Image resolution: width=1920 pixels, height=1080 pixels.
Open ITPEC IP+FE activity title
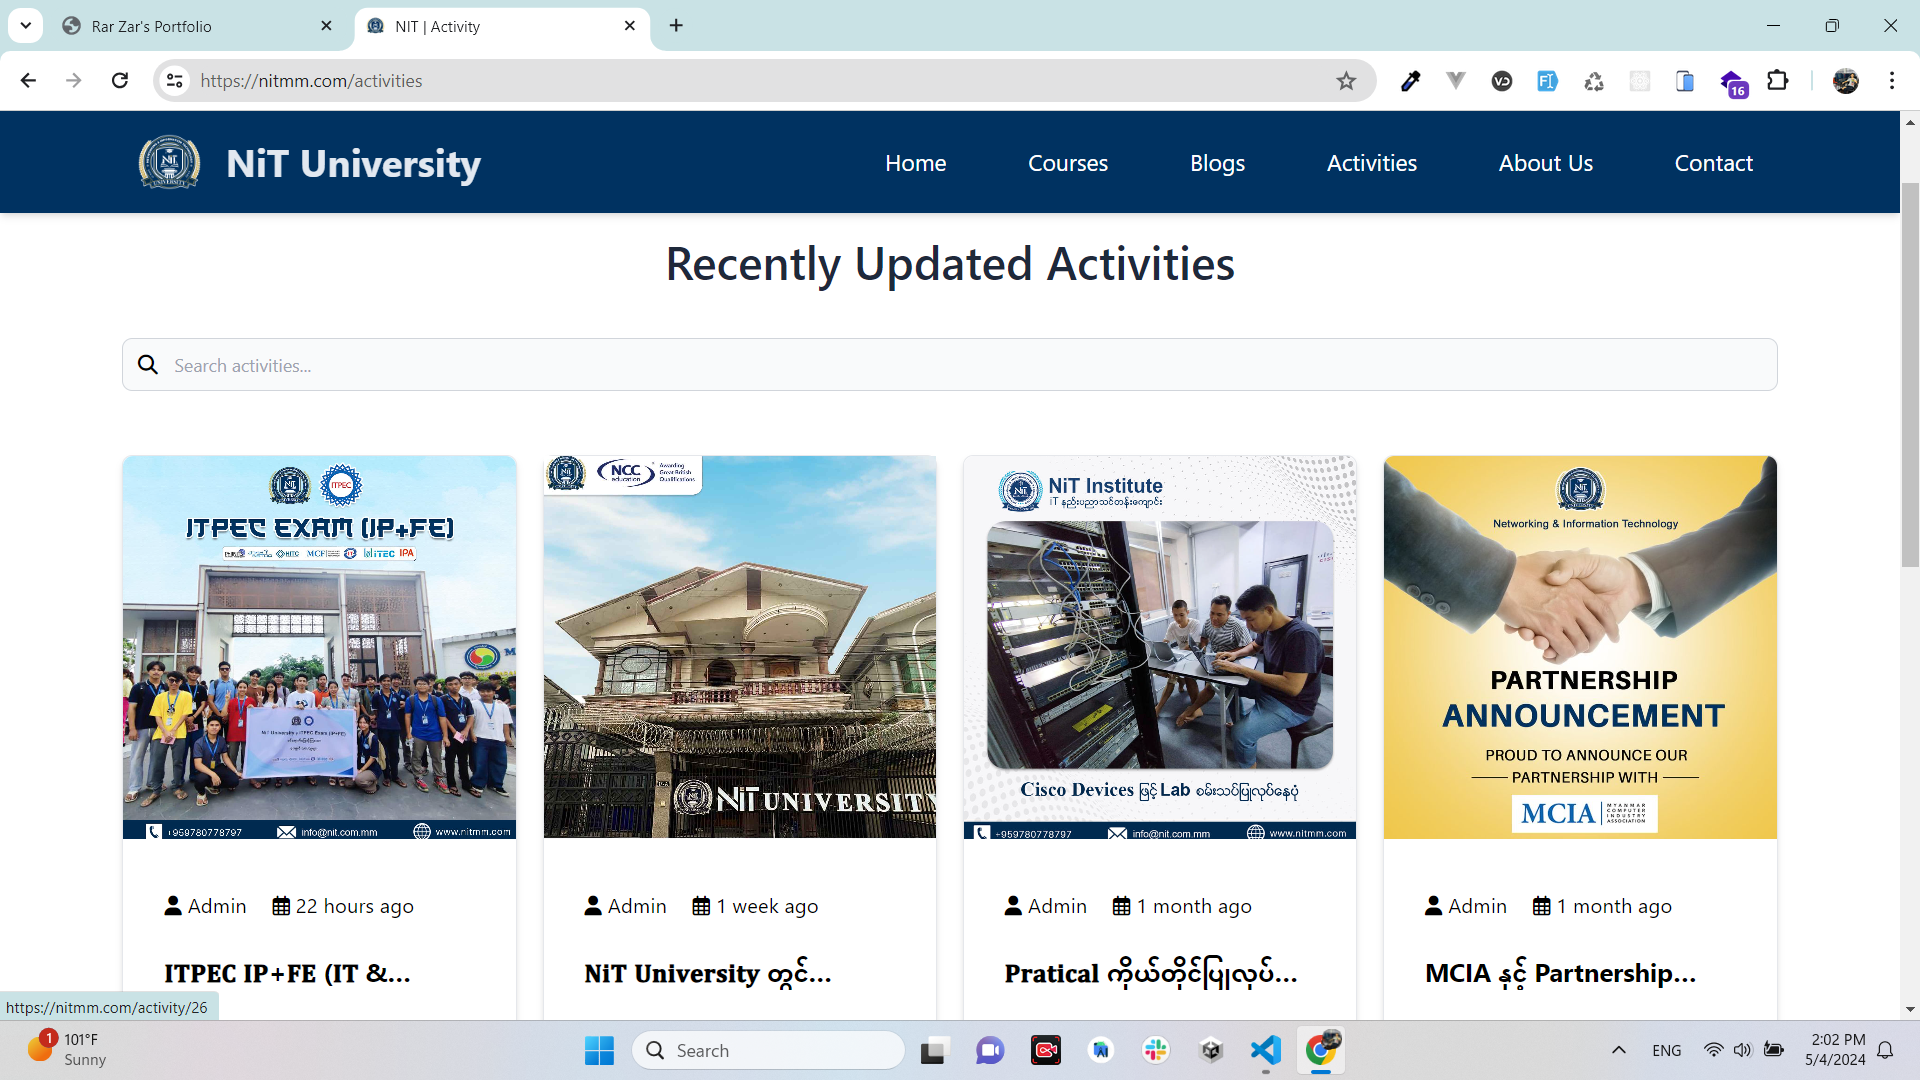[287, 973]
